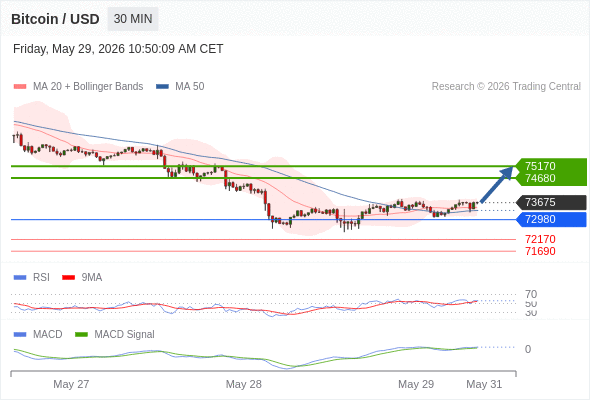
Task: Click the MA 50 blue legend swatch
Action: (162, 87)
